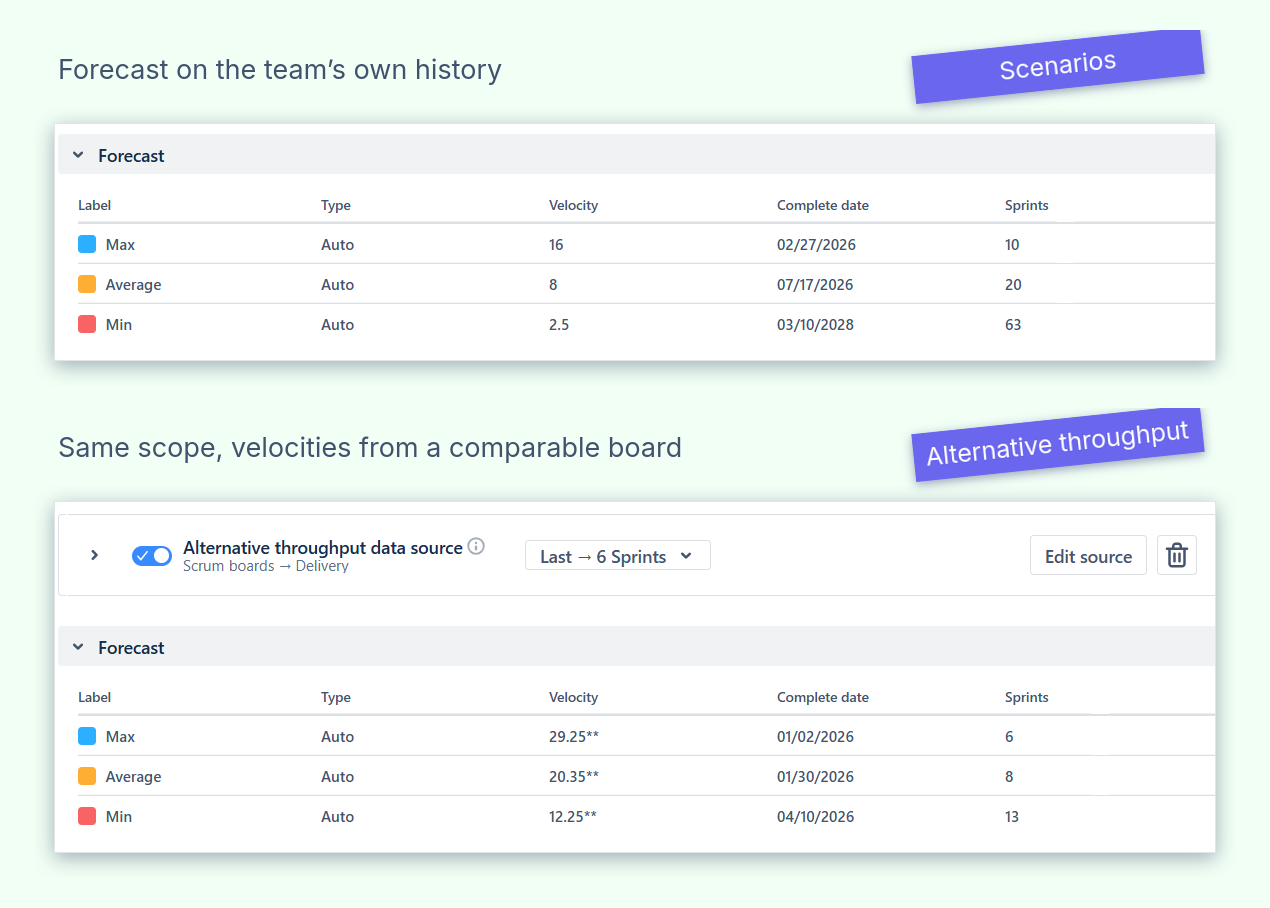Click sprints count 13
Image resolution: width=1270 pixels, height=908 pixels.
1012,816
